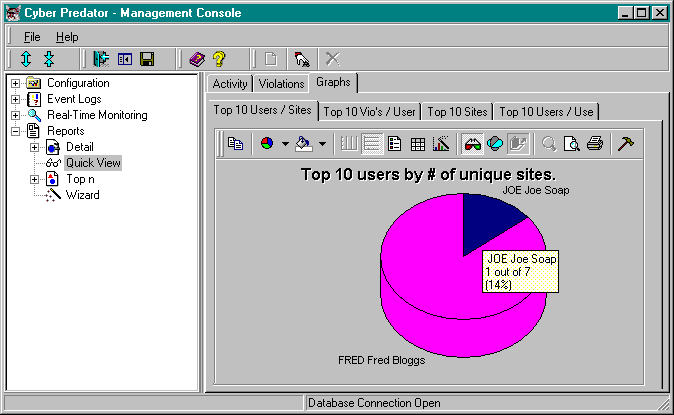Click the yellow question mark help icon
This screenshot has width=674, height=415.
218,60
